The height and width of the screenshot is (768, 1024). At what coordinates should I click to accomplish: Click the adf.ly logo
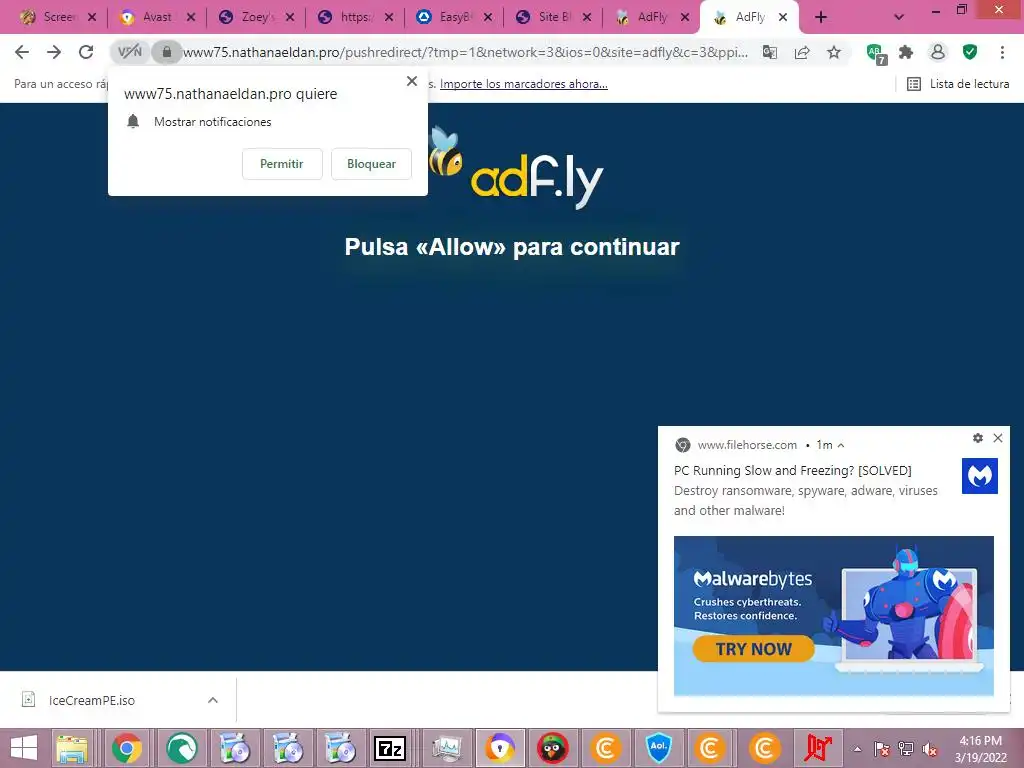[516, 167]
